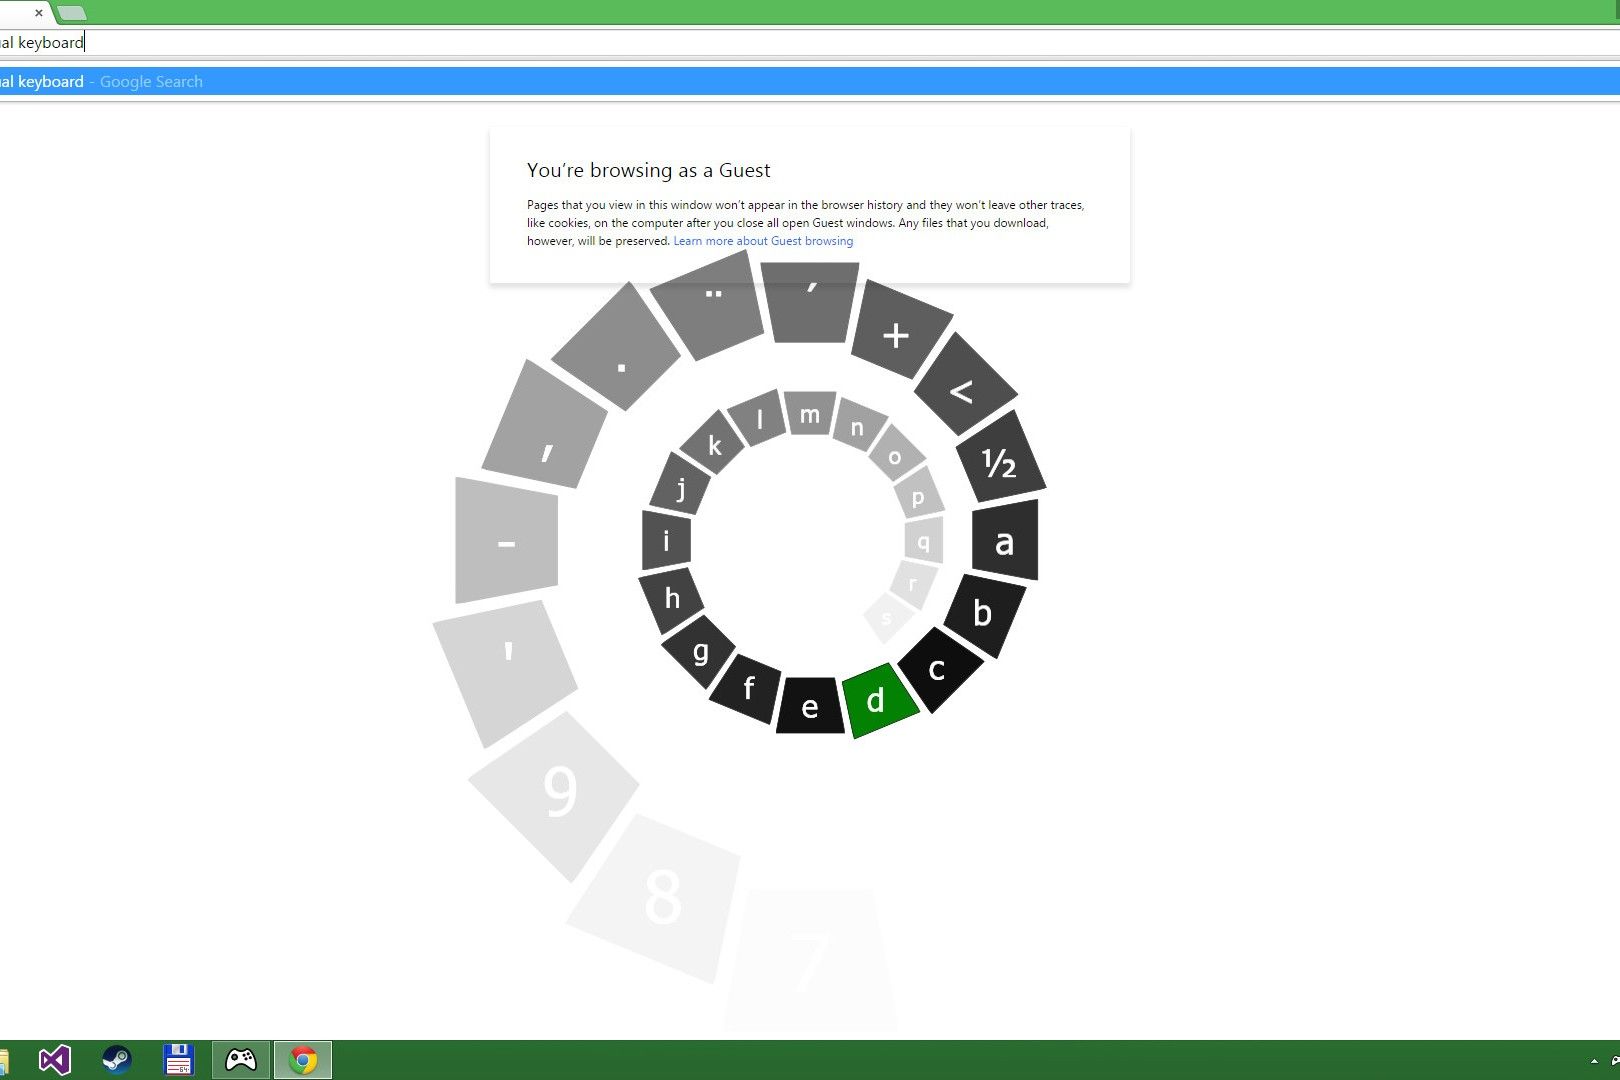Pick the letter 'e' key
The width and height of the screenshot is (1620, 1080).
coord(810,706)
